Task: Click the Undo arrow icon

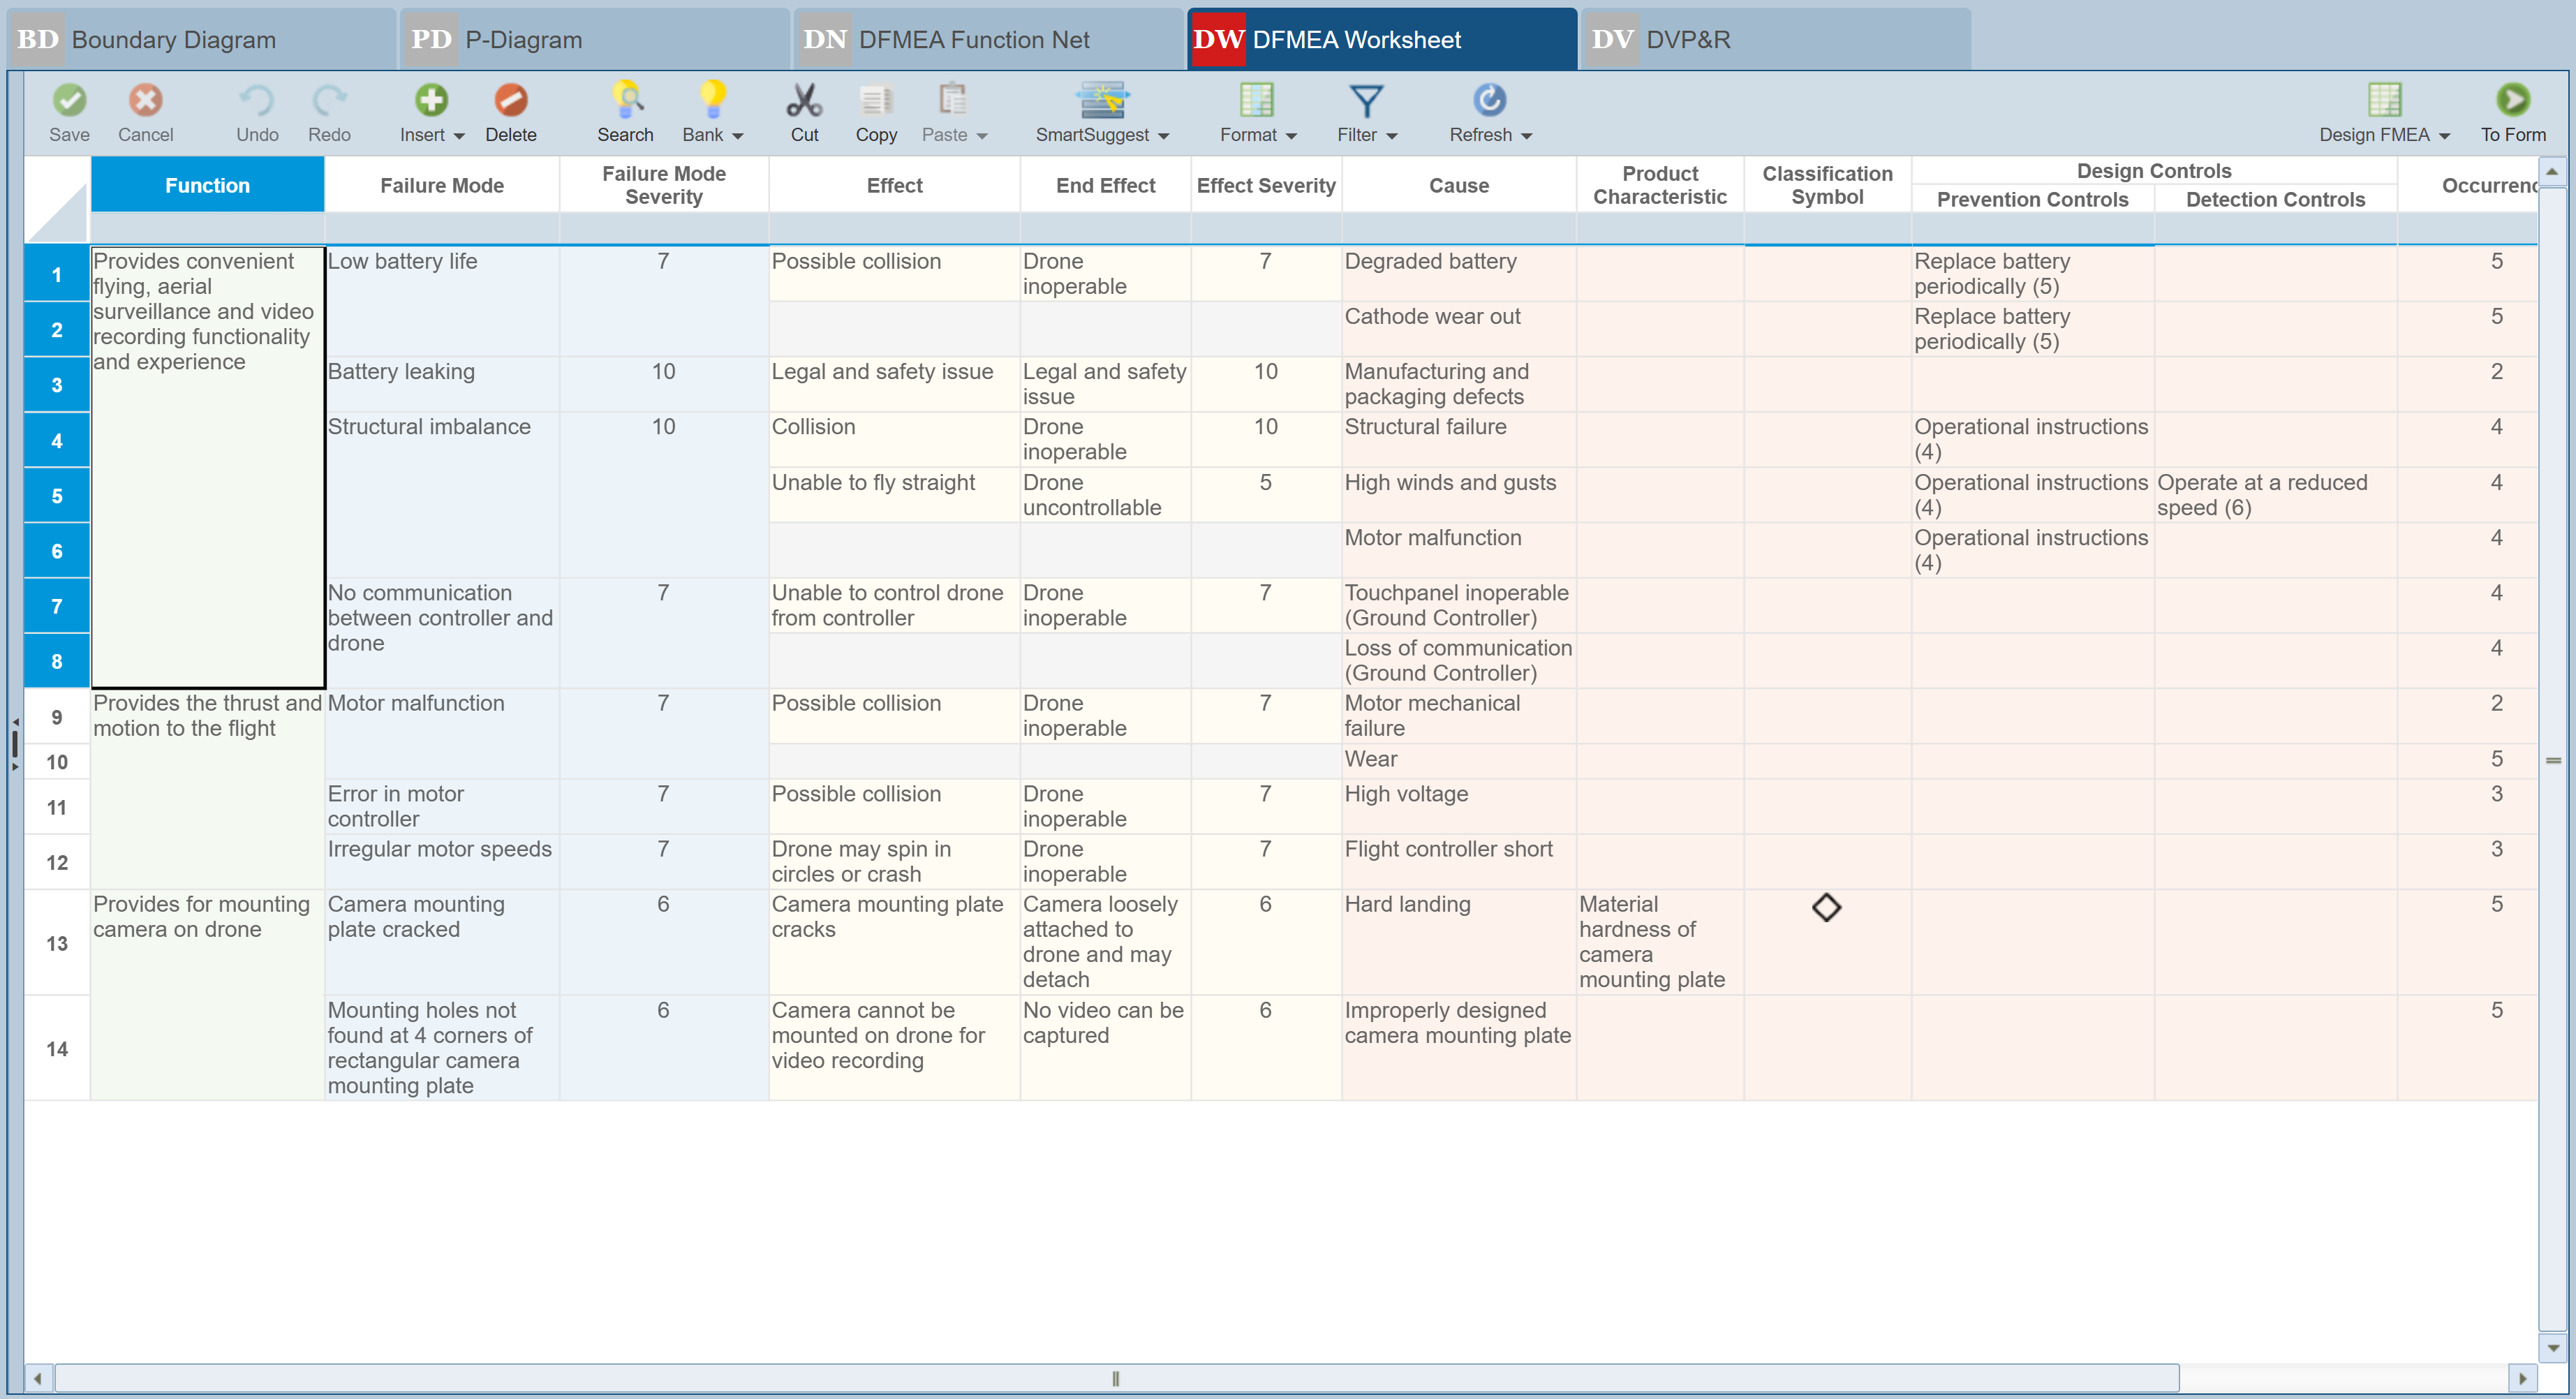Action: click(x=257, y=100)
